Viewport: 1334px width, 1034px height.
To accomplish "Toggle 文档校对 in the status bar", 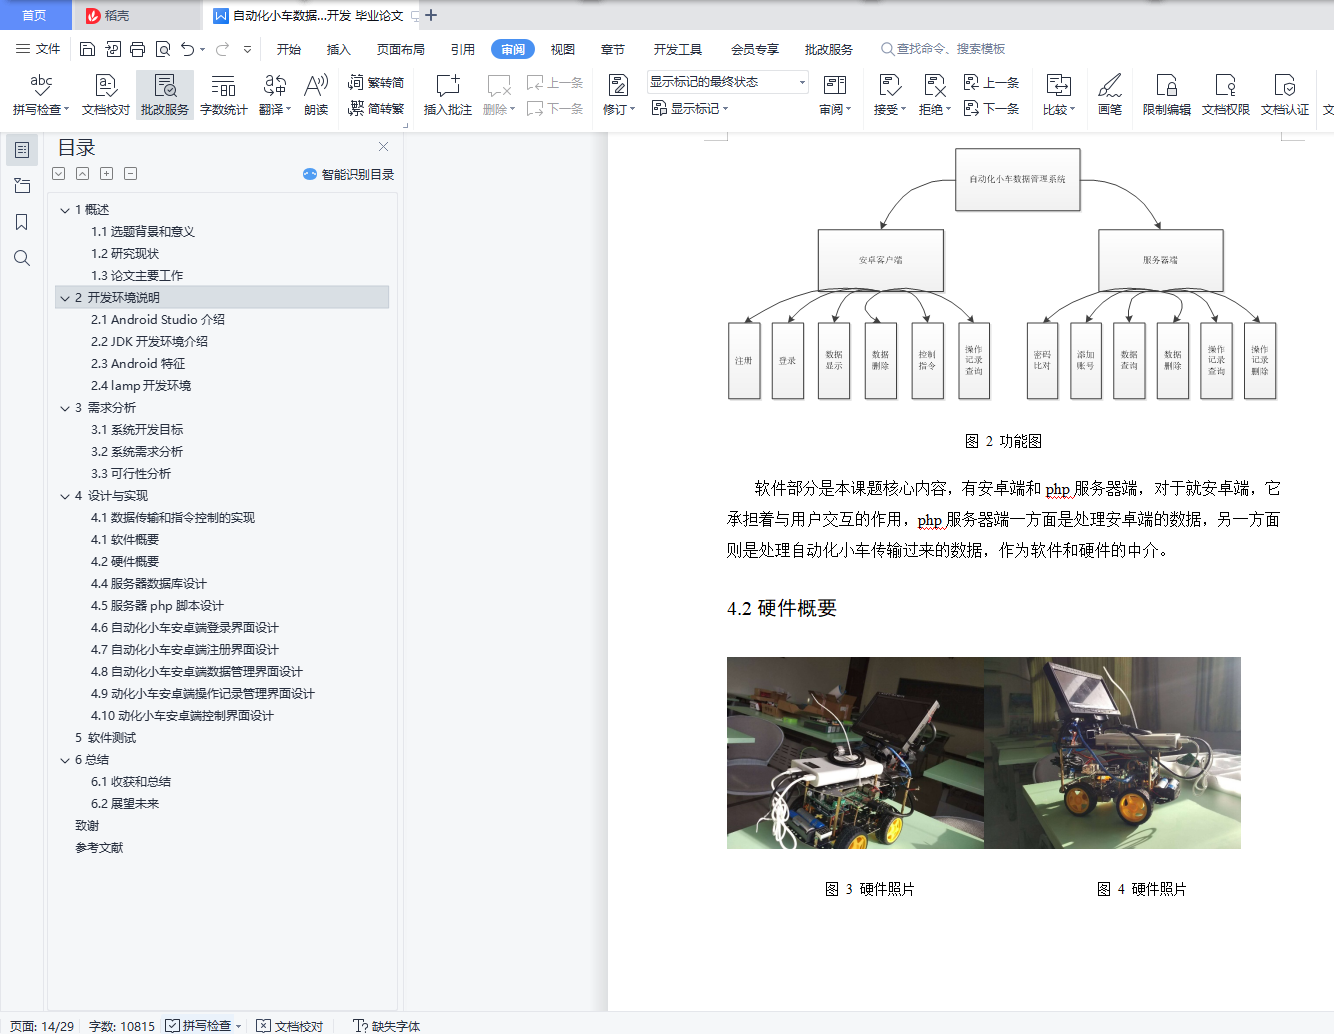I will point(290,1026).
